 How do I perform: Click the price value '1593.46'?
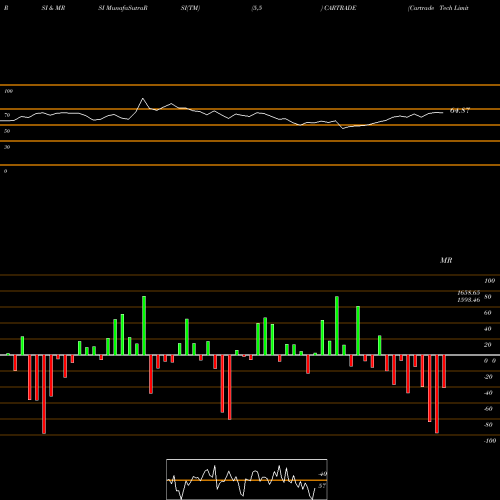pyautogui.click(x=468, y=300)
